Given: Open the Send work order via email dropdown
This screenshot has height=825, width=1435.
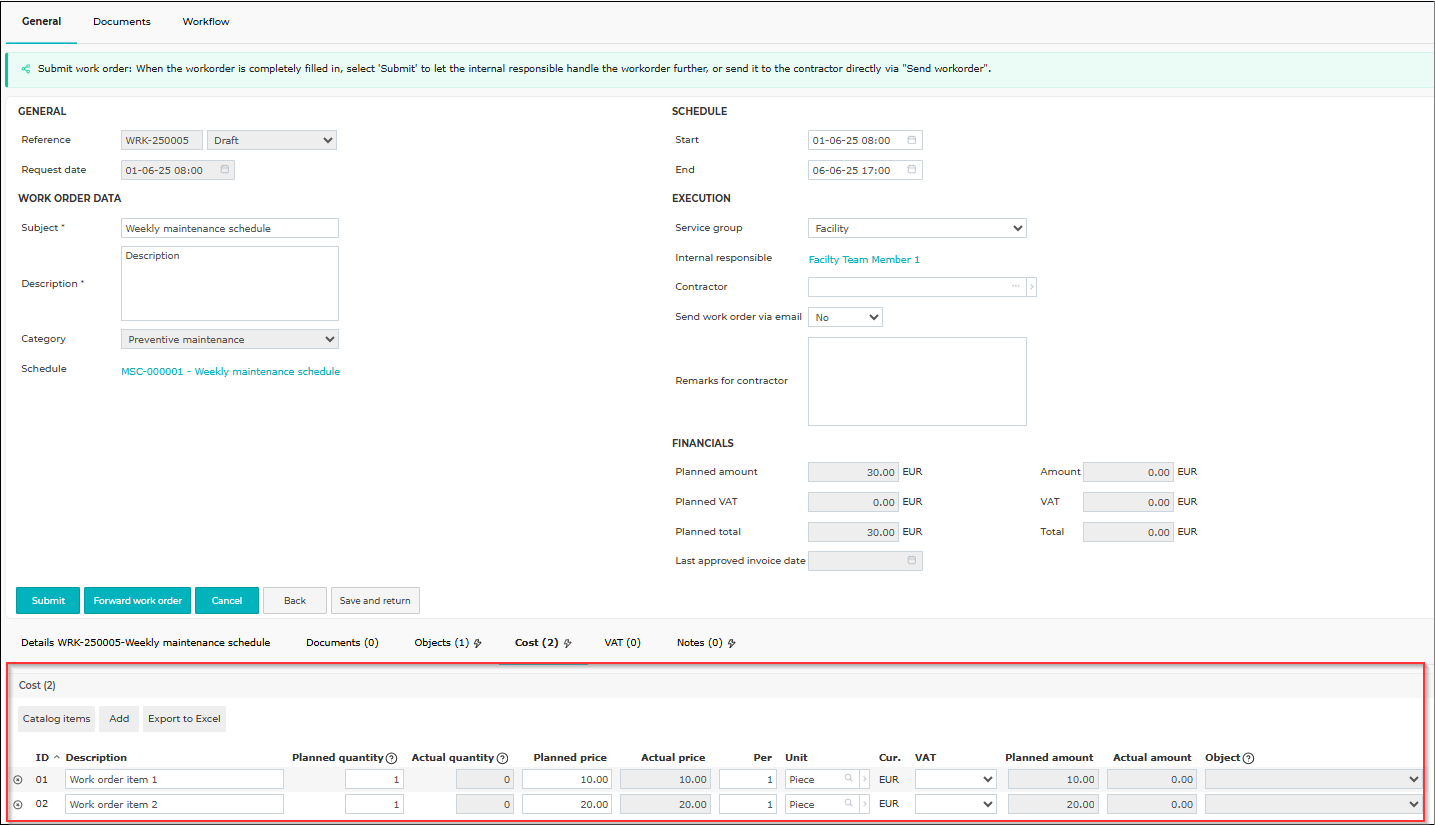Looking at the screenshot, I should 845,317.
